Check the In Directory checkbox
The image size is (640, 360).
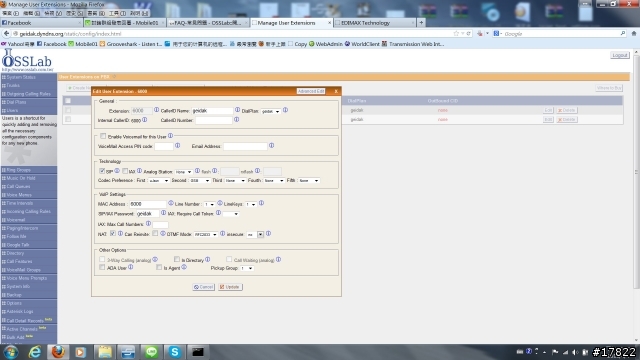point(177,259)
